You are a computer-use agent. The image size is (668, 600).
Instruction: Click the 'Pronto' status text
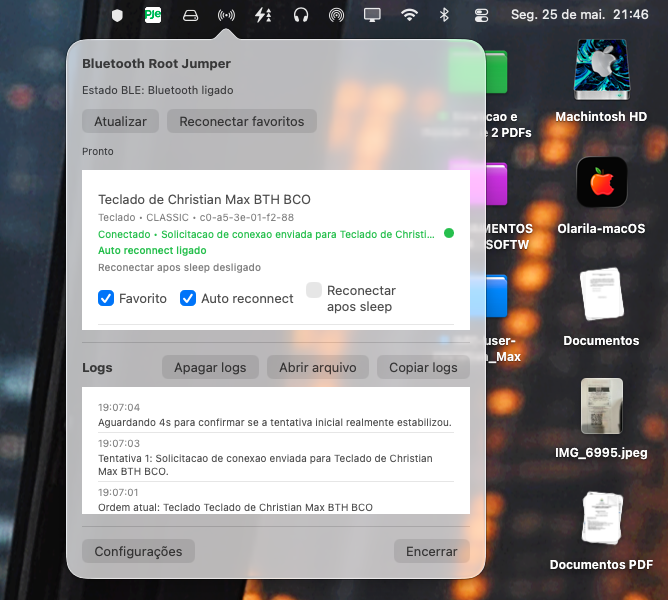pos(98,151)
